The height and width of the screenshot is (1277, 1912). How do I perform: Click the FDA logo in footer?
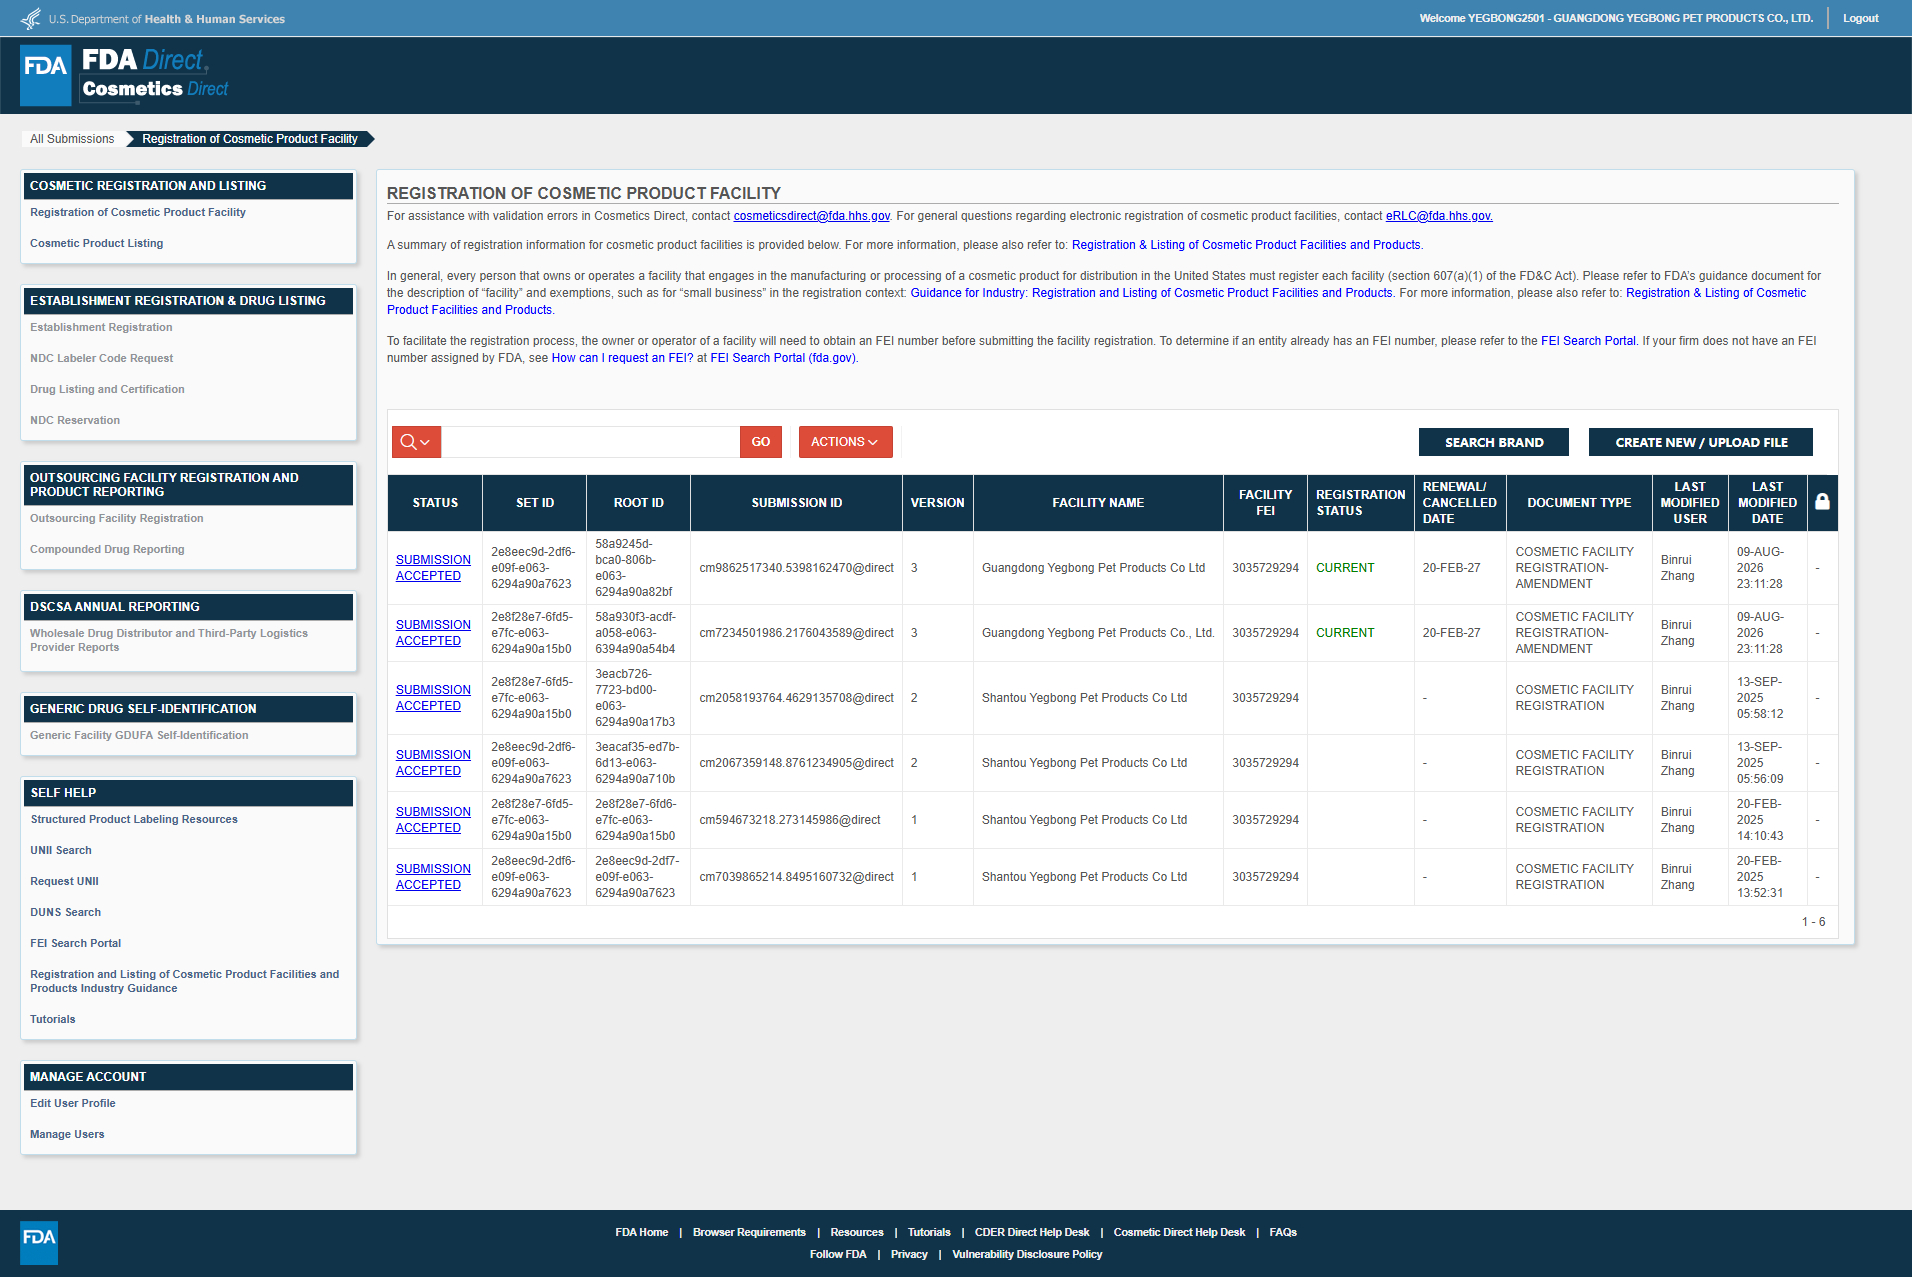pyautogui.click(x=39, y=1243)
